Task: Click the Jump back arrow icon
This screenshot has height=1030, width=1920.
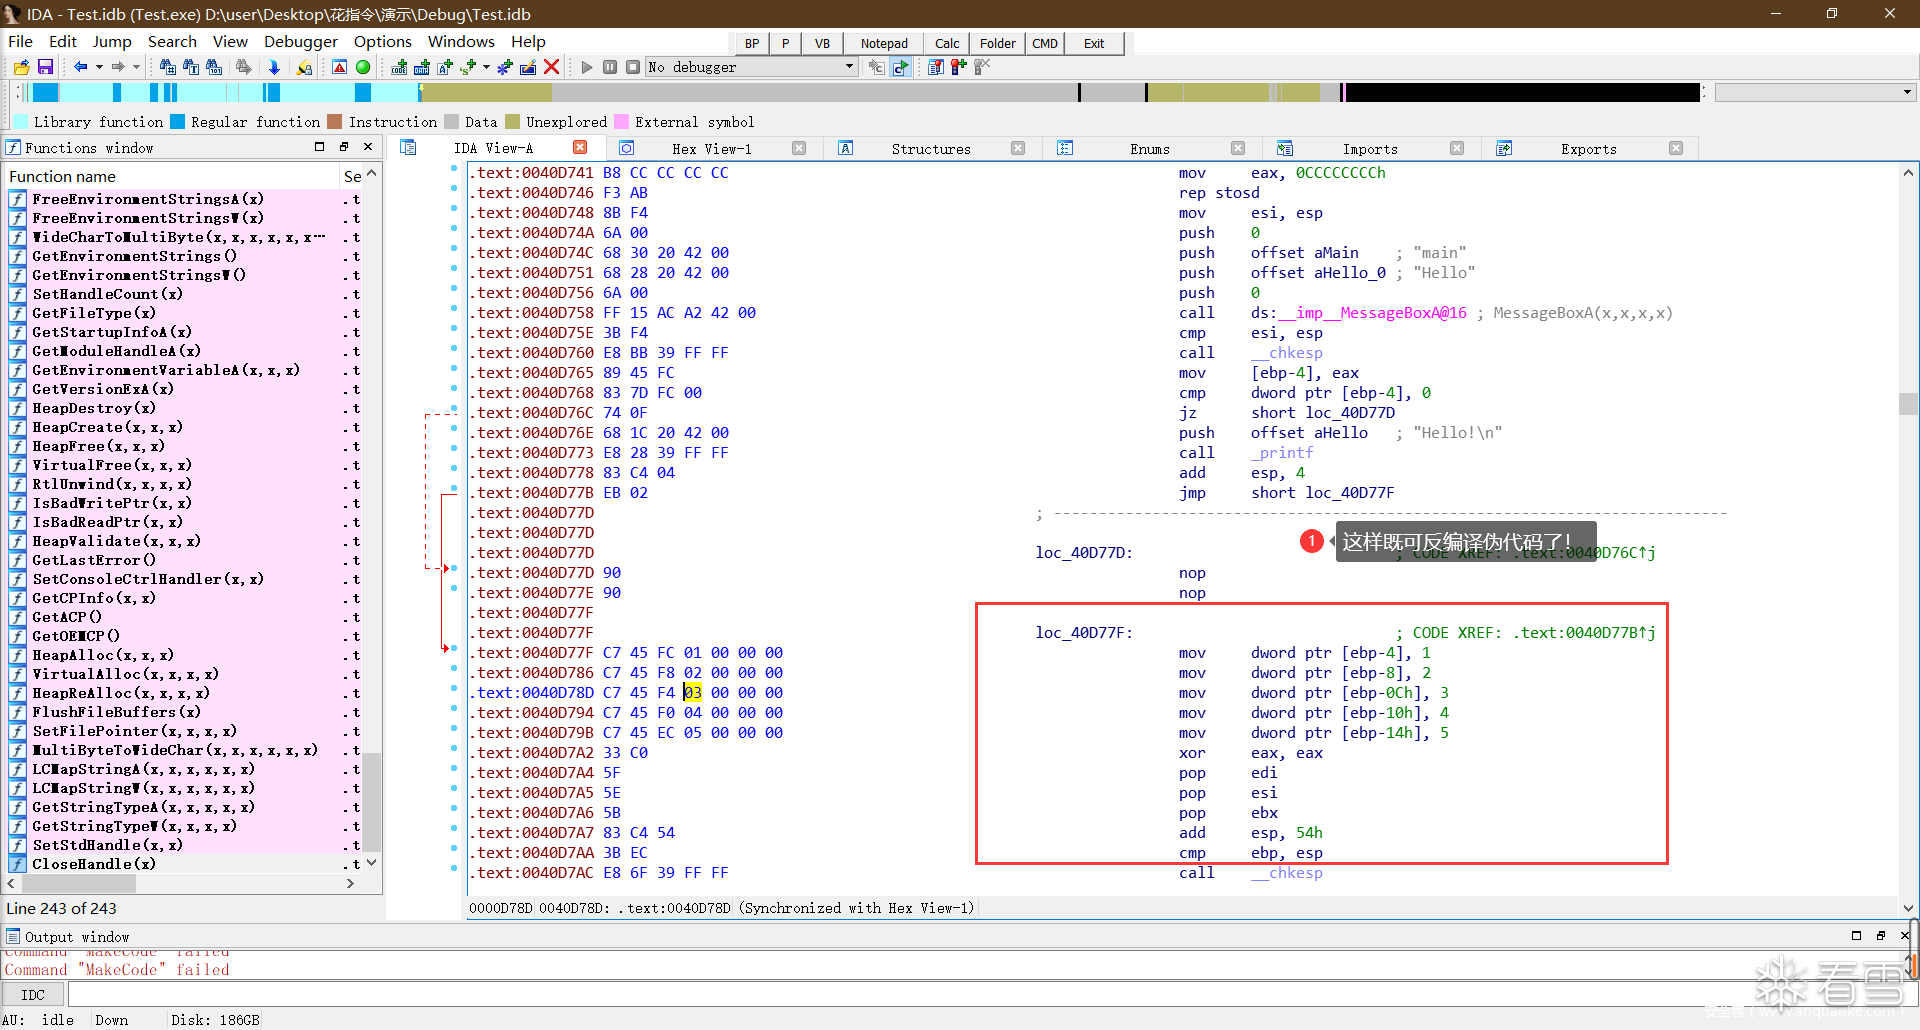Action: coord(80,67)
